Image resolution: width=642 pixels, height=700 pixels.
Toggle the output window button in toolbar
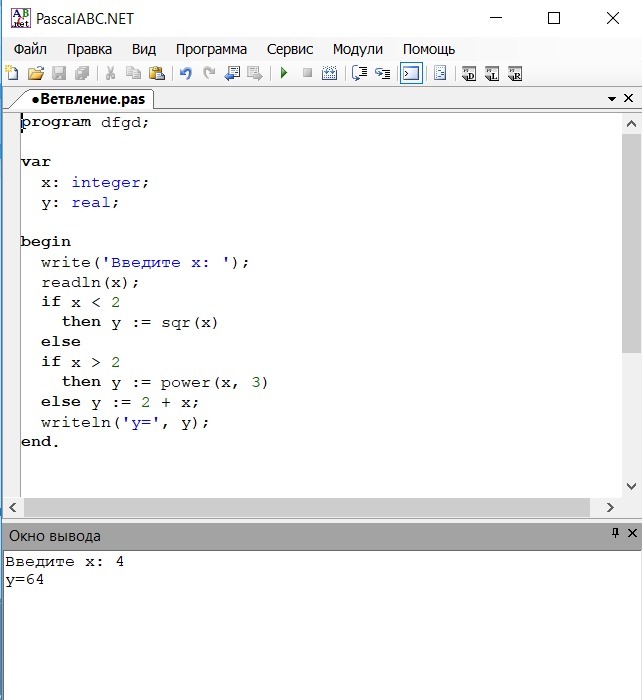click(411, 73)
